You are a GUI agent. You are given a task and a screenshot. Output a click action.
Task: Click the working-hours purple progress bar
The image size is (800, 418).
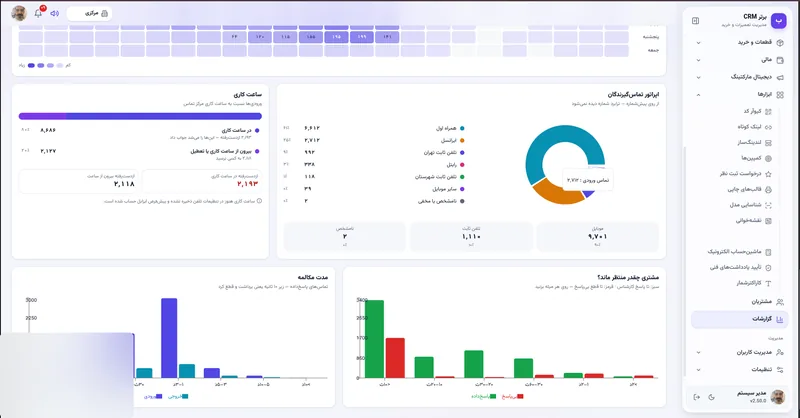(x=140, y=116)
